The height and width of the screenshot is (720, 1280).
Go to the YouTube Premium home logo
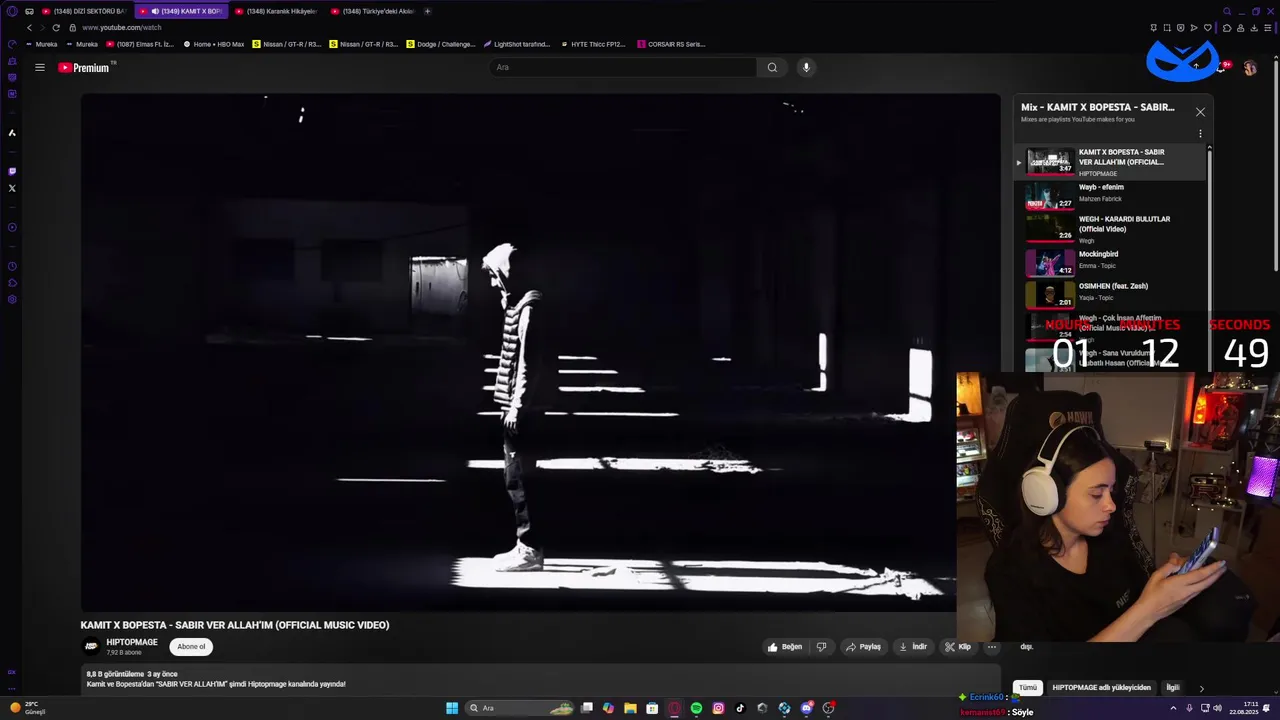point(84,68)
